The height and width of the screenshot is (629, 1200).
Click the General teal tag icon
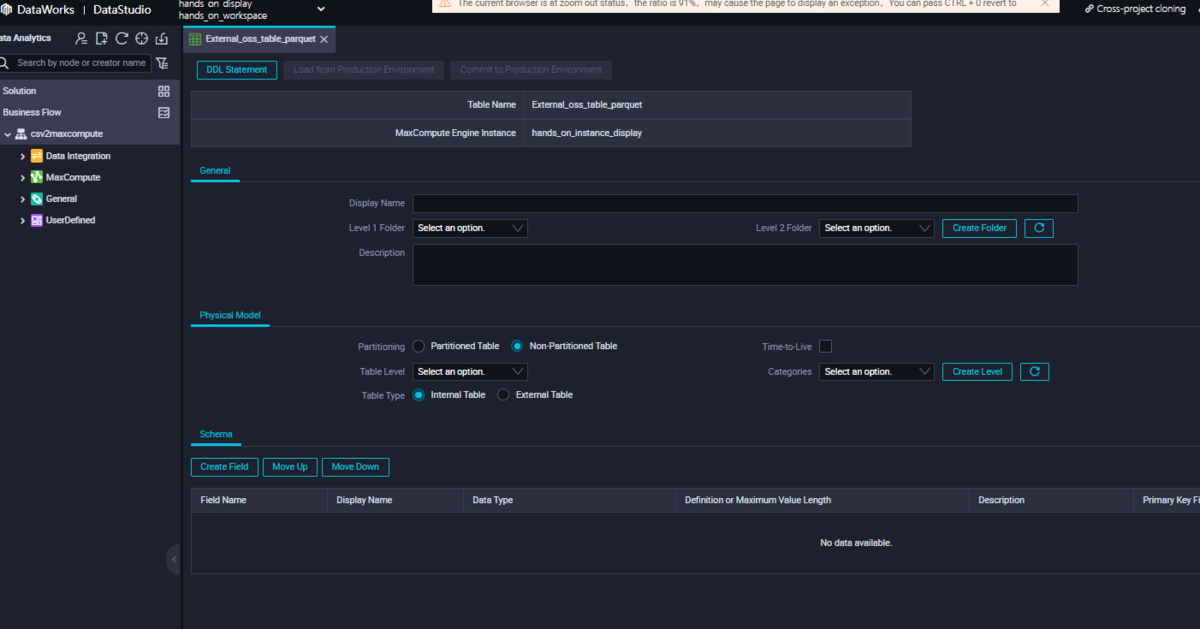(37, 199)
